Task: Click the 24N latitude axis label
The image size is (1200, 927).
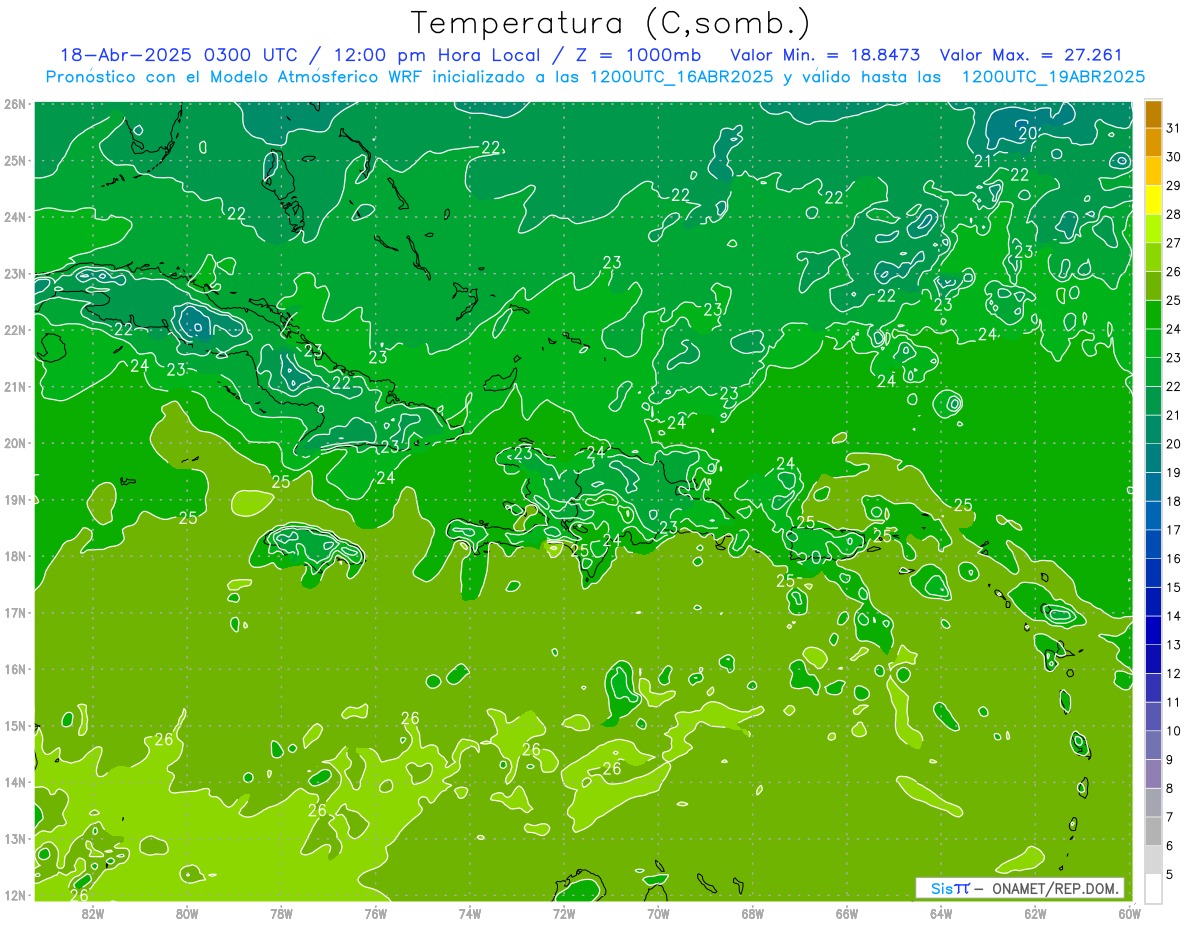Action: tap(15, 217)
